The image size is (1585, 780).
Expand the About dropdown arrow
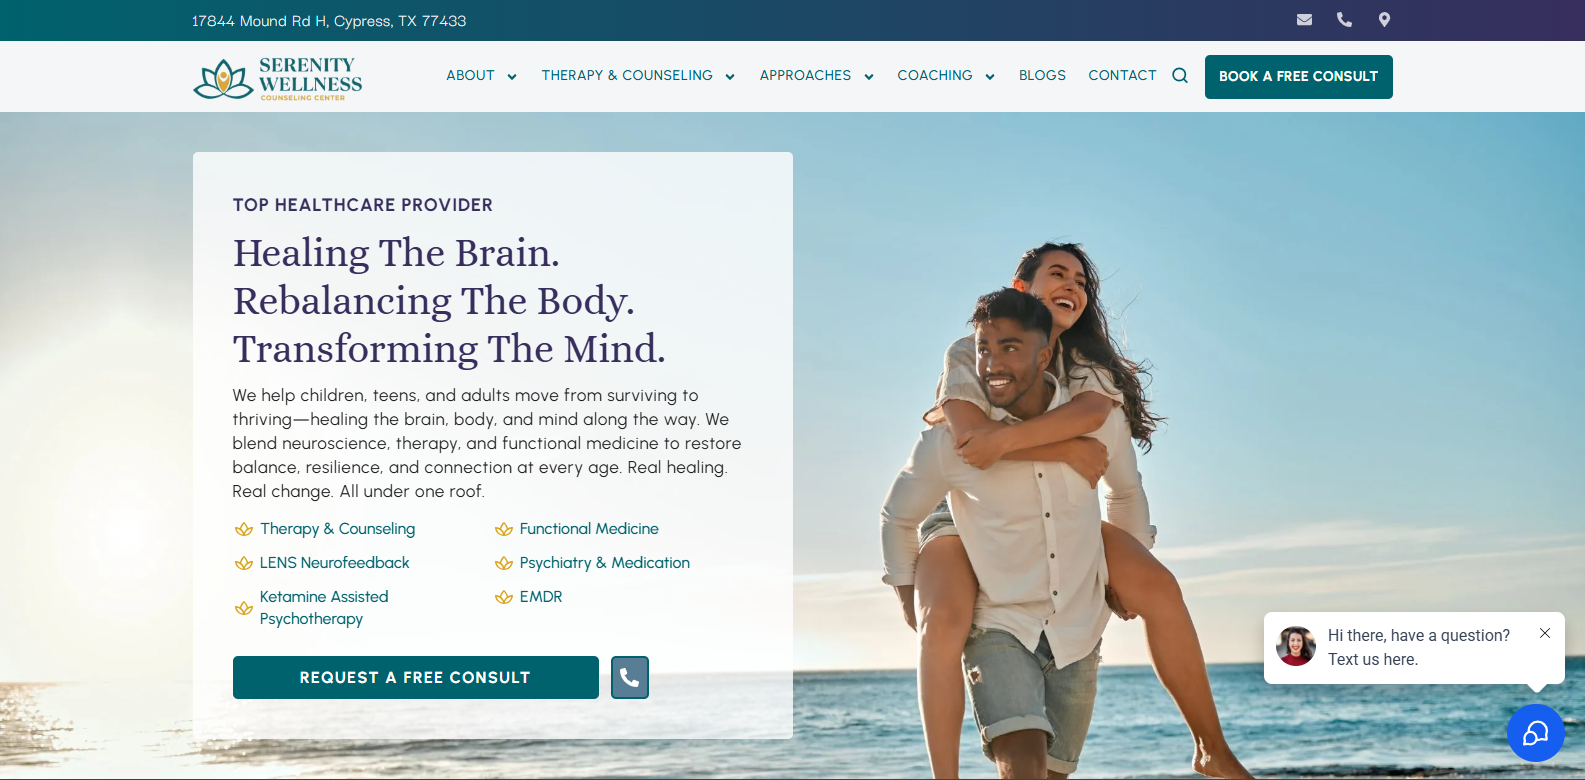512,77
